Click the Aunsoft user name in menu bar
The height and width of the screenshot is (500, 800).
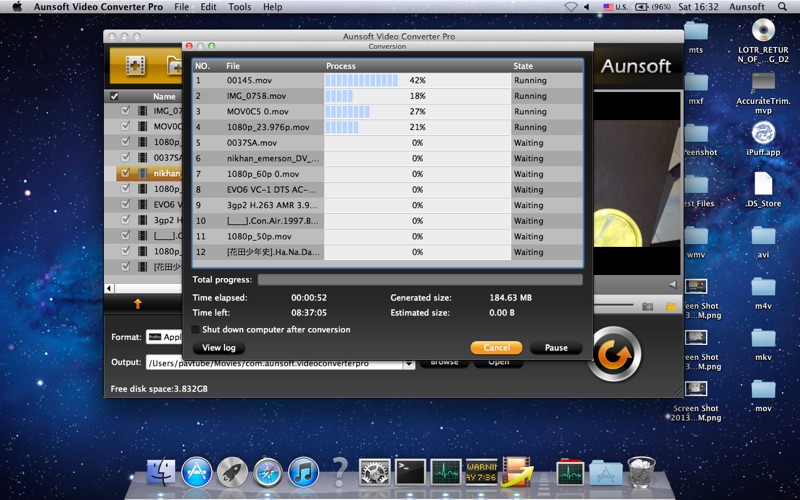tap(746, 7)
